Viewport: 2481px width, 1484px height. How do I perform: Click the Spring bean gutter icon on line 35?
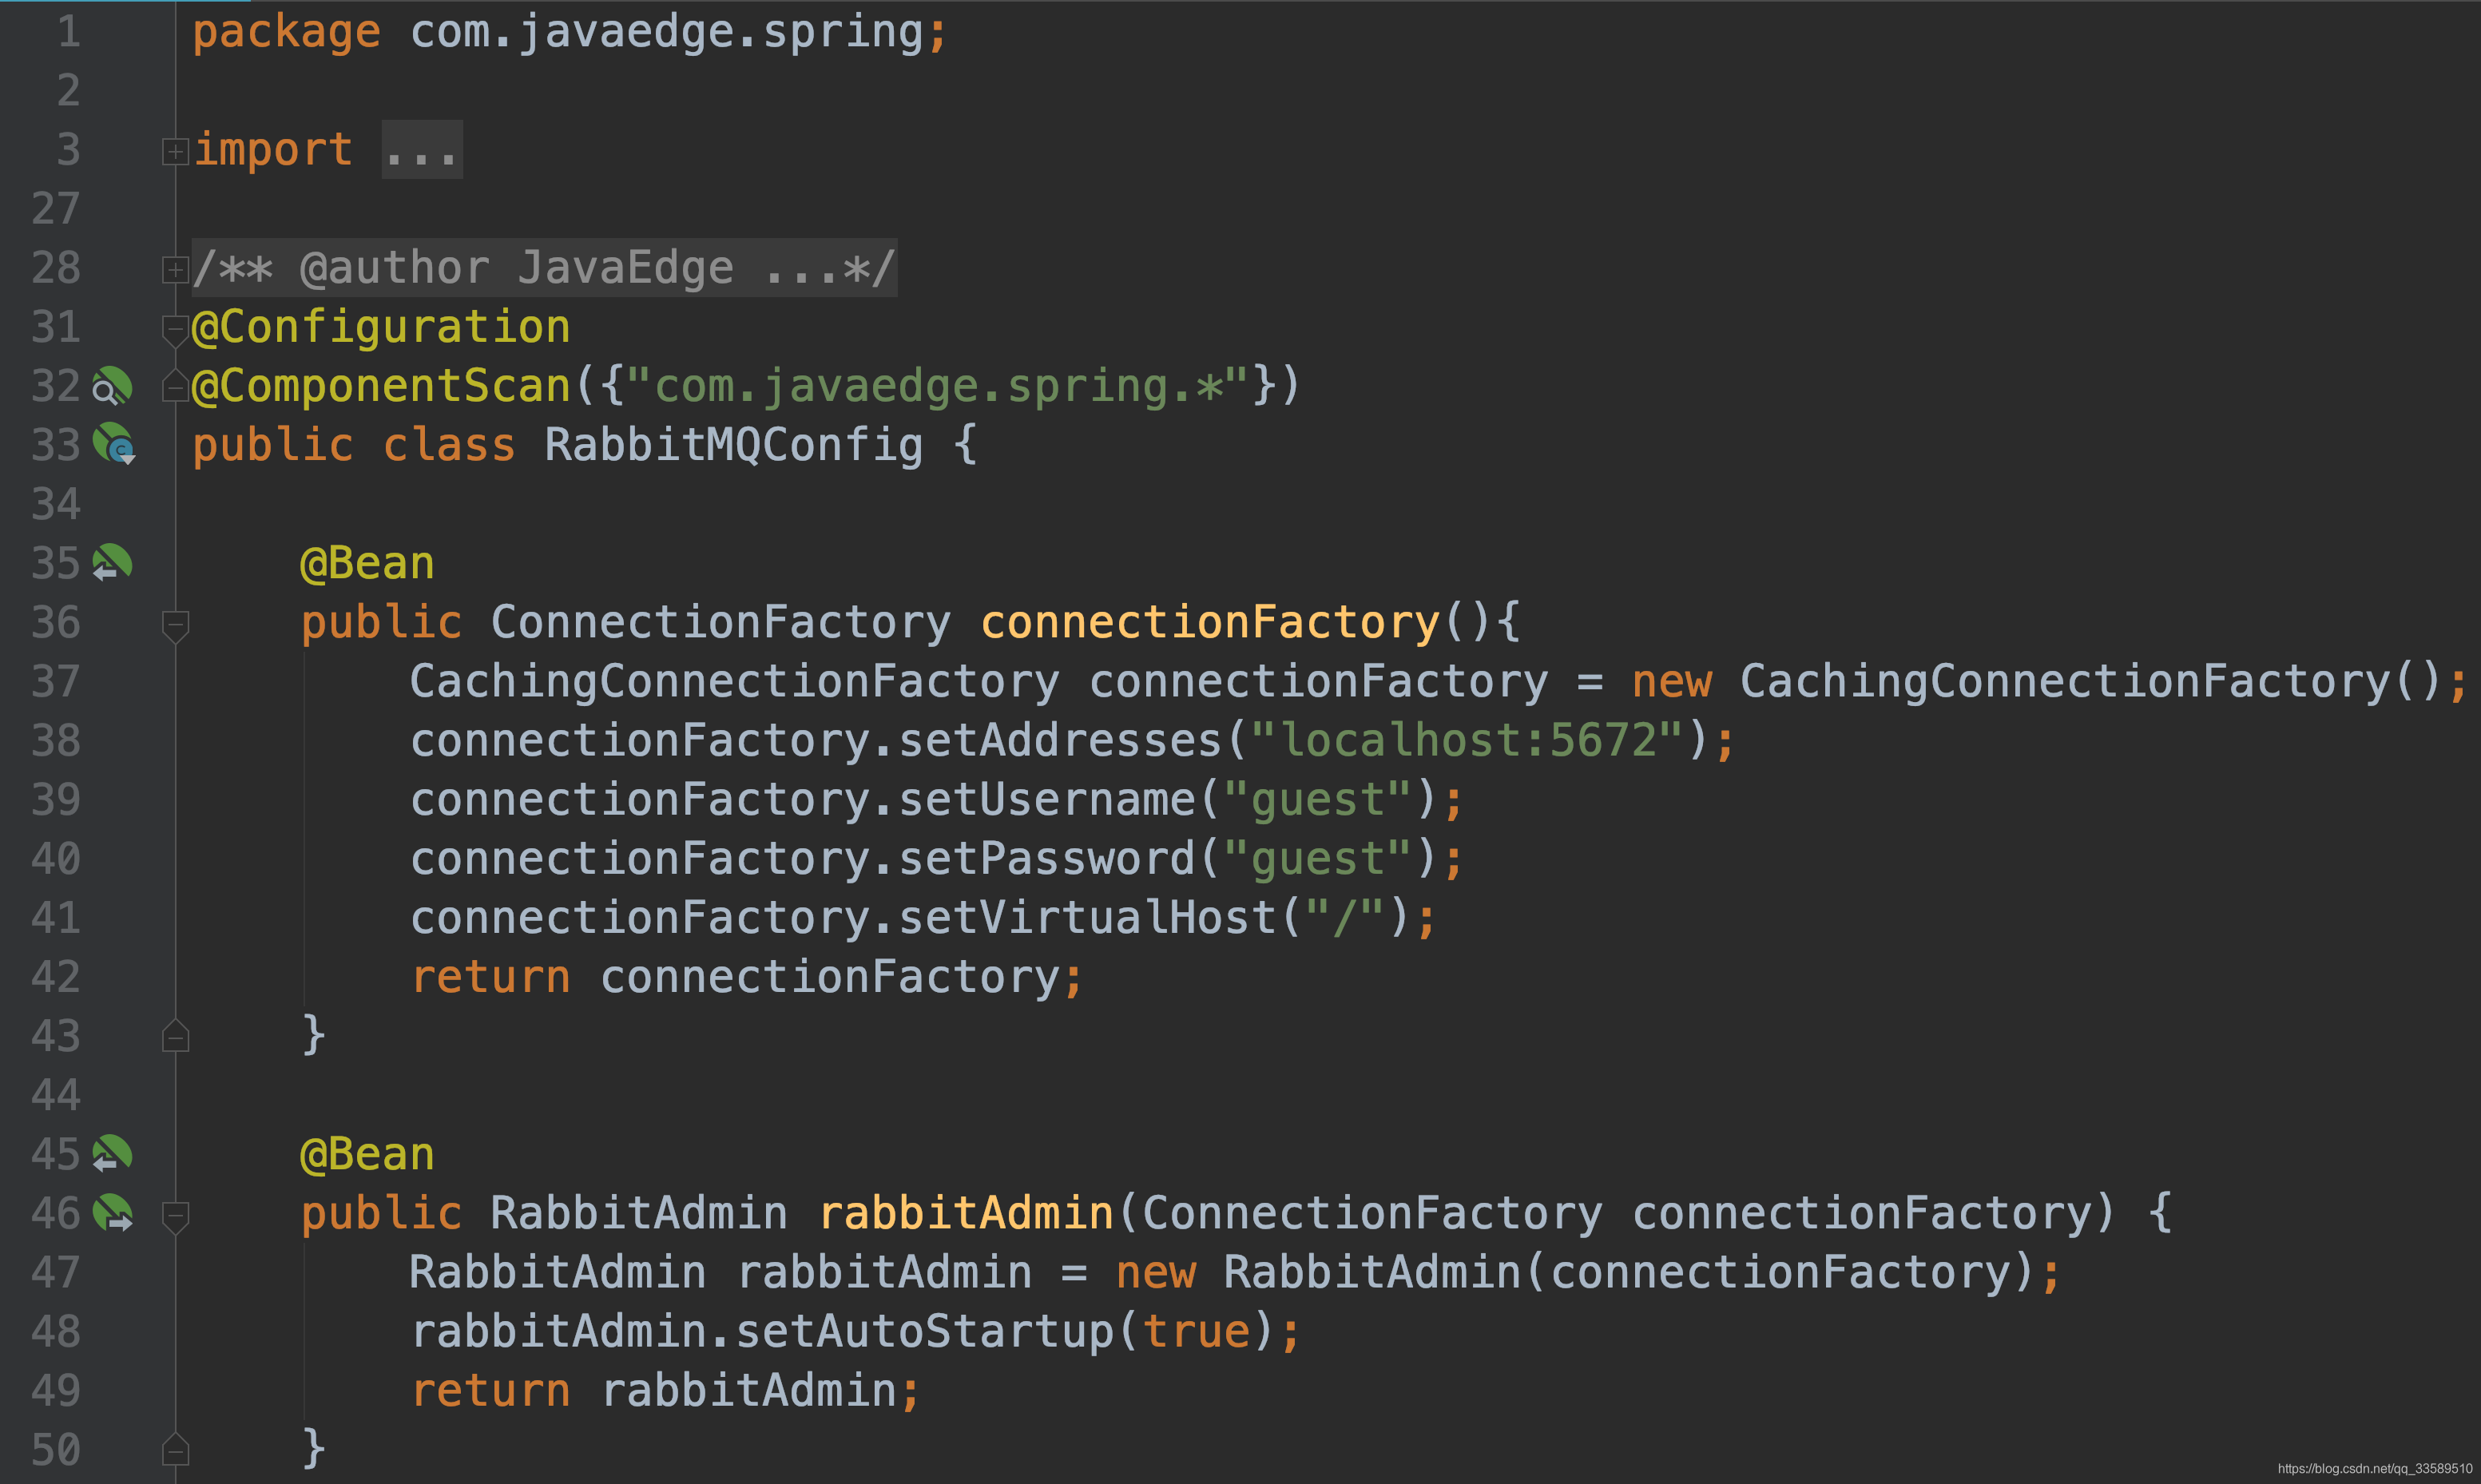112,562
